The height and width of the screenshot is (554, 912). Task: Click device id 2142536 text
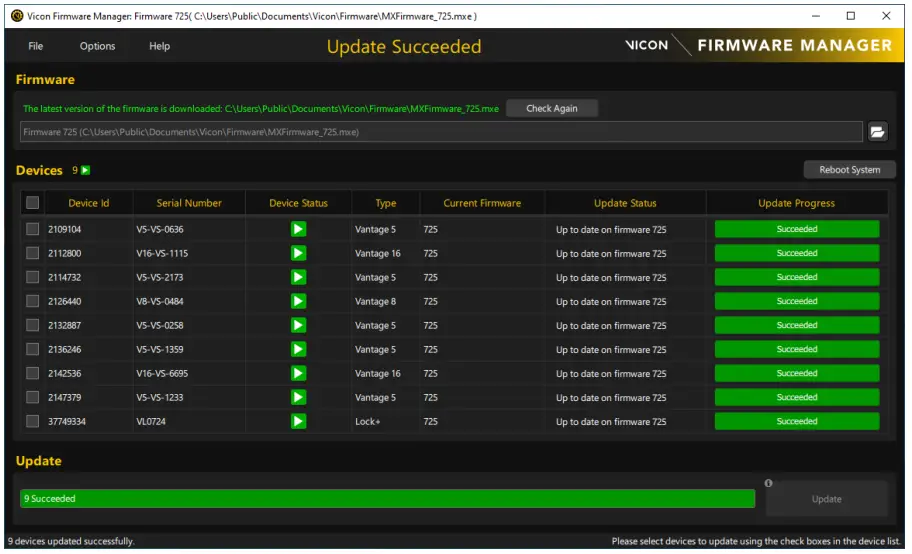pyautogui.click(x=65, y=373)
